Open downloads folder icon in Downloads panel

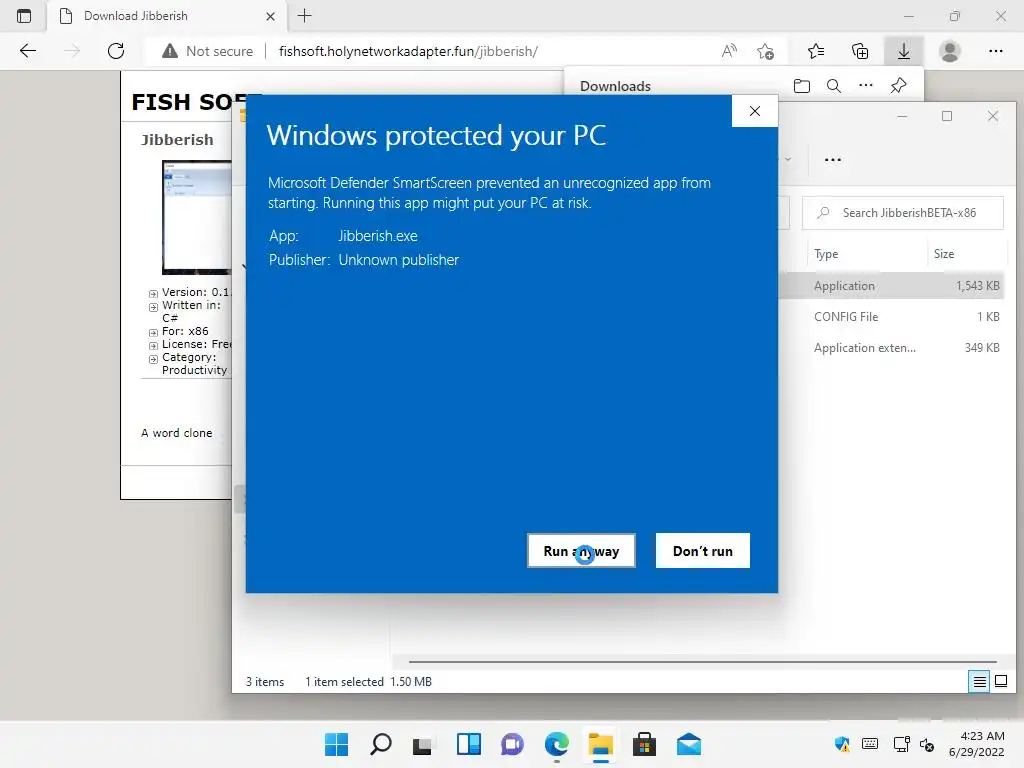pos(802,86)
